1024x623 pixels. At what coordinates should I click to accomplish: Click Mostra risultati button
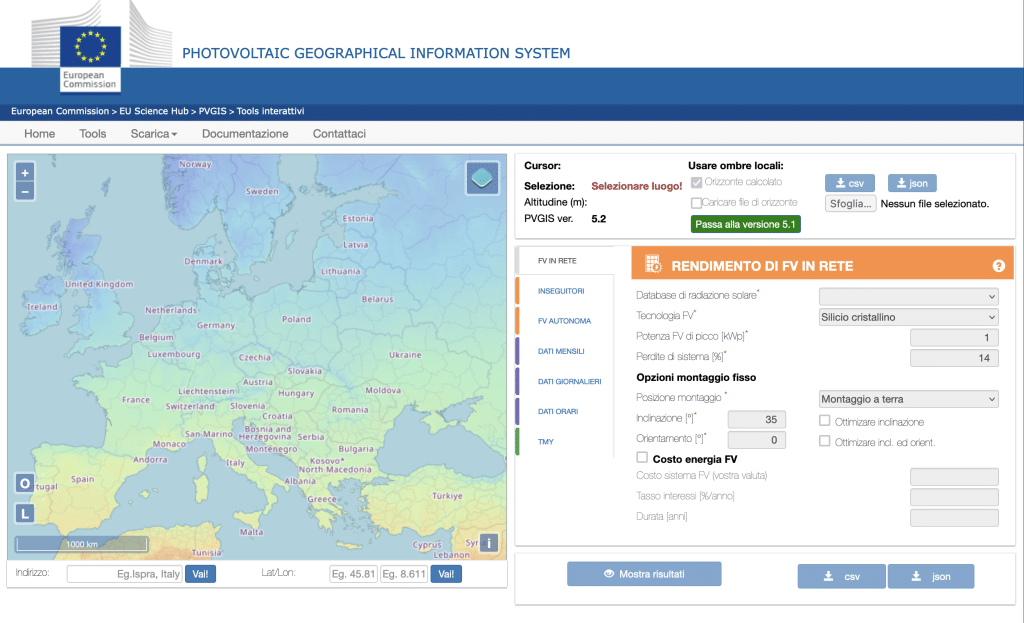644,574
